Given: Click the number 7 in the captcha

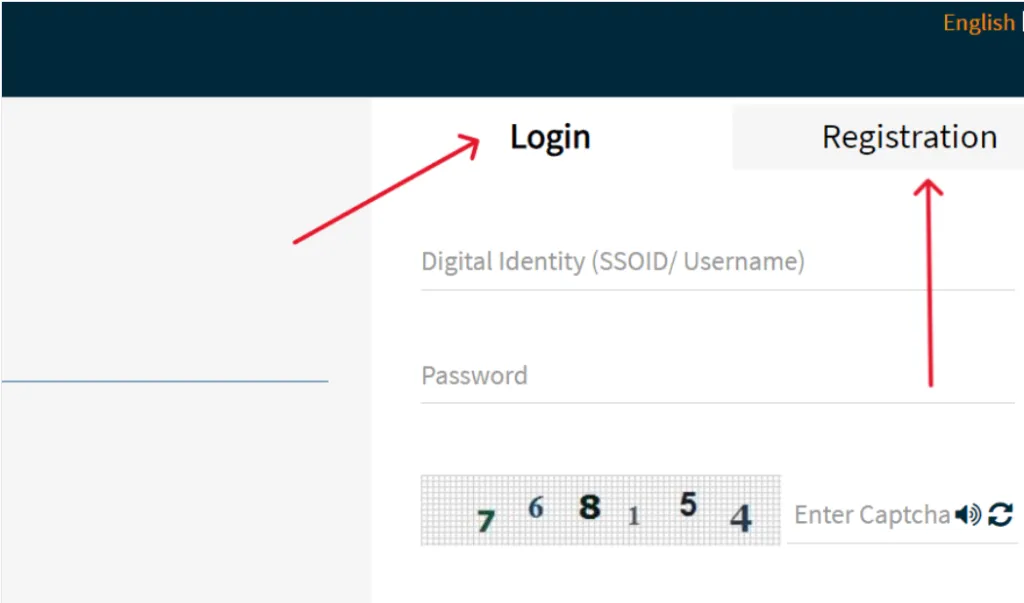Looking at the screenshot, I should (484, 519).
